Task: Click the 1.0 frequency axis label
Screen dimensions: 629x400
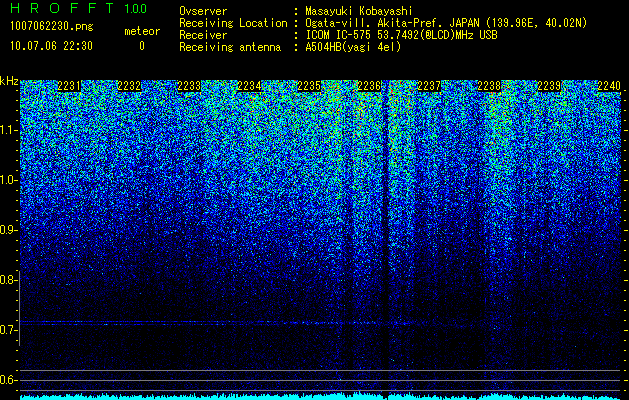Action: 7,180
